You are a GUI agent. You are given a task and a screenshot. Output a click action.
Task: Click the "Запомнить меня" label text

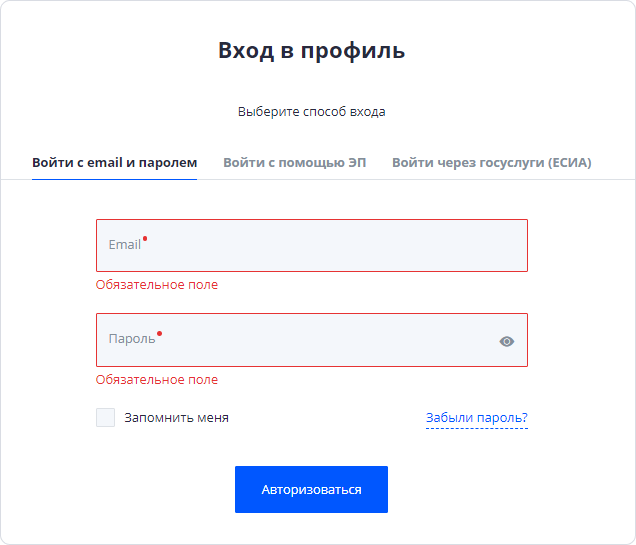coord(176,418)
